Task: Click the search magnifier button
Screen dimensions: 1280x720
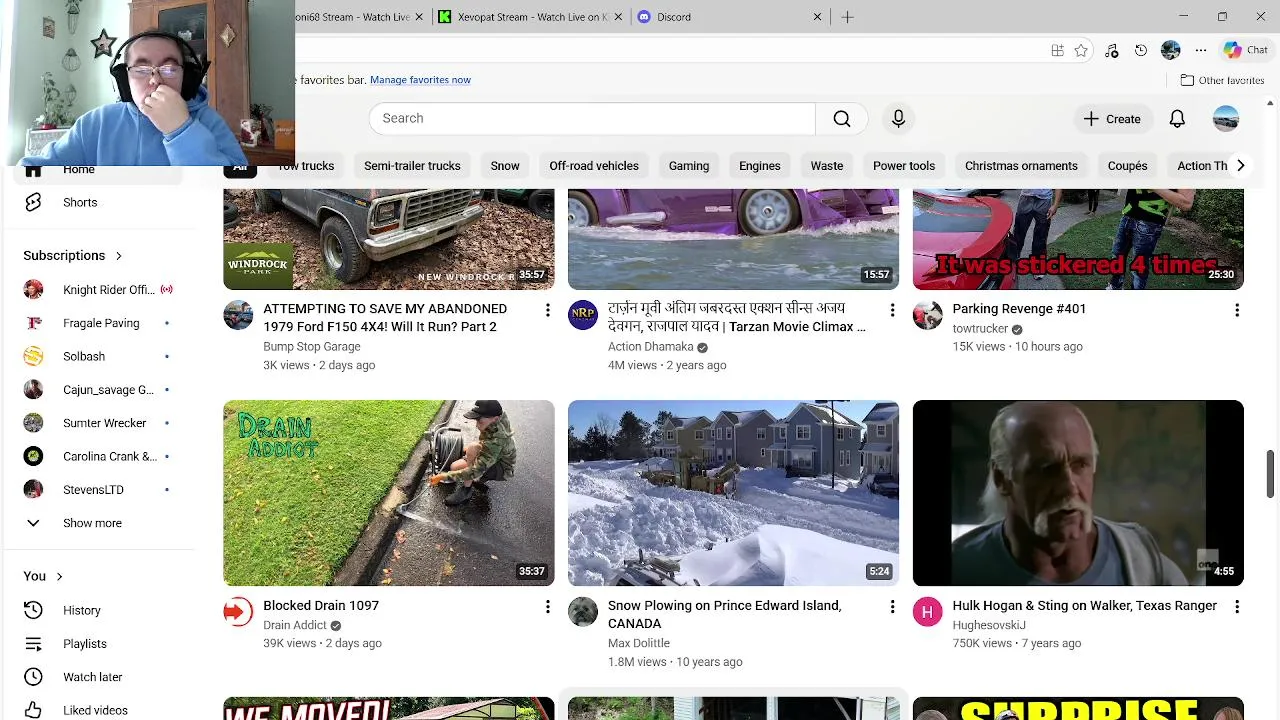Action: [x=842, y=118]
